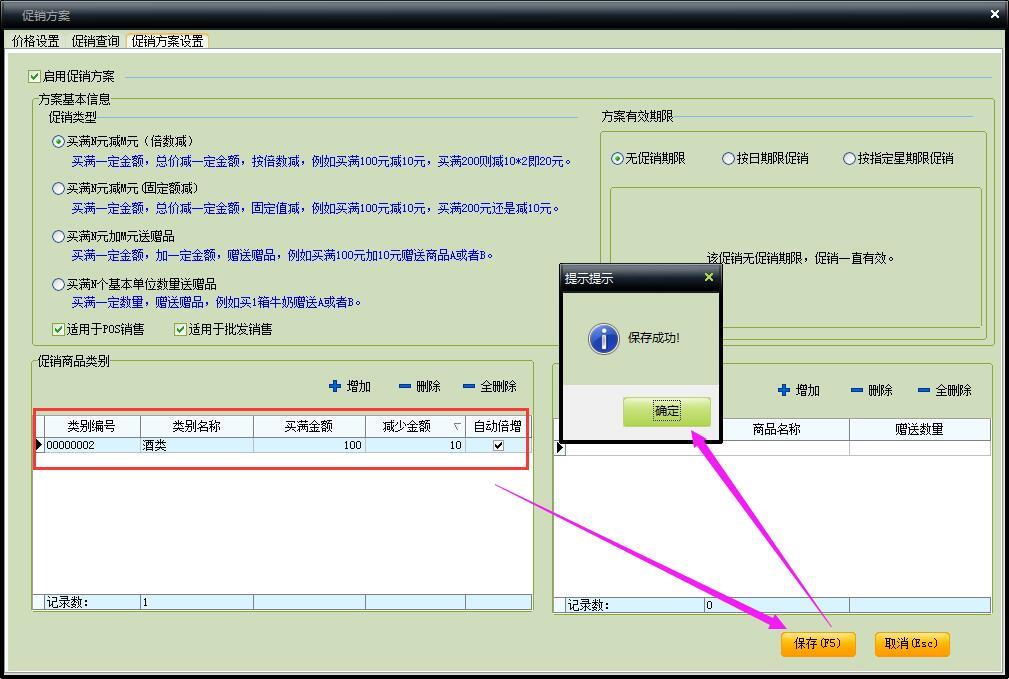The width and height of the screenshot is (1009, 679).
Task: Select 按指定星期限促销 radio option
Action: [849, 158]
